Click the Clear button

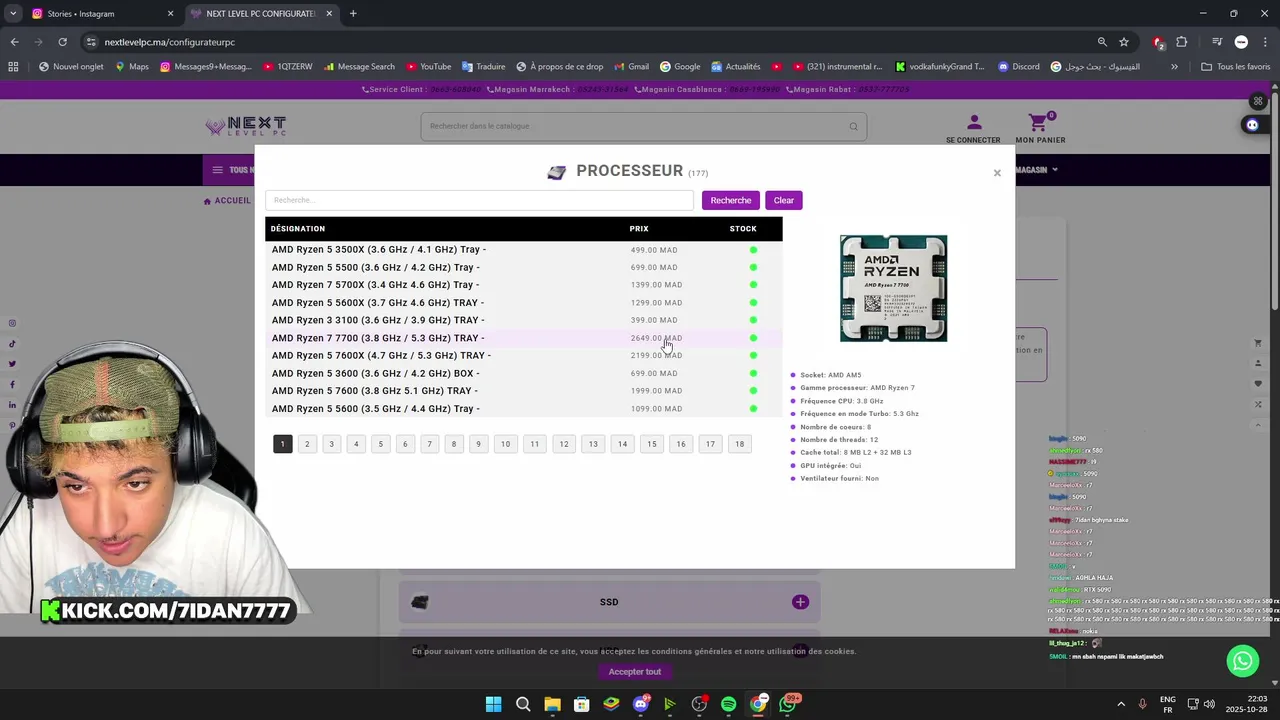pos(784,200)
